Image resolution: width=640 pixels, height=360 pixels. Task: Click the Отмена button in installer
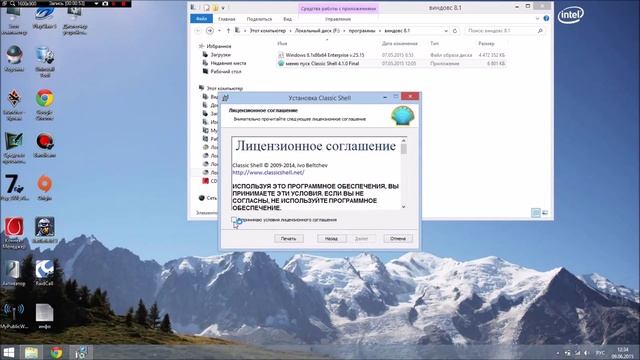coord(398,238)
